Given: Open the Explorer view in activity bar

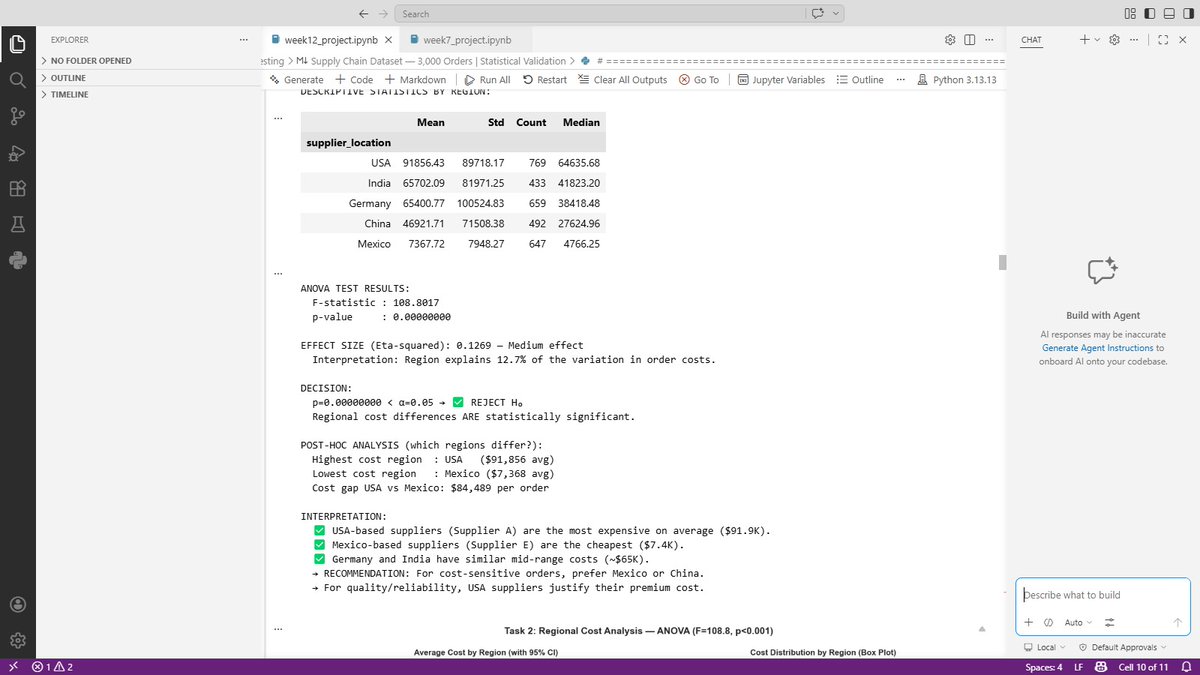Looking at the screenshot, I should pyautogui.click(x=17, y=44).
